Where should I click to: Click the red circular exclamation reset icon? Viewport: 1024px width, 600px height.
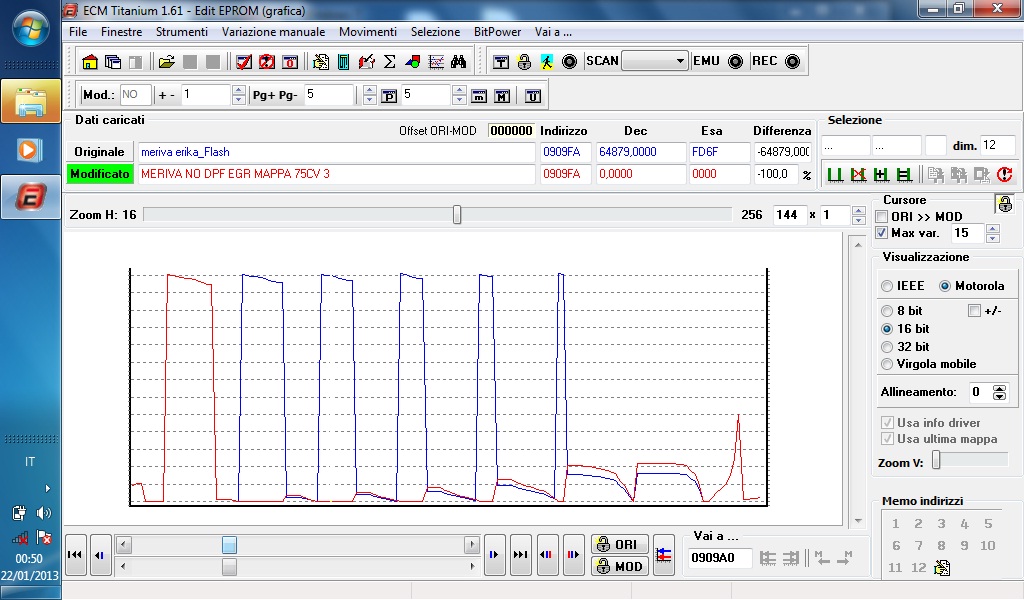(1004, 174)
